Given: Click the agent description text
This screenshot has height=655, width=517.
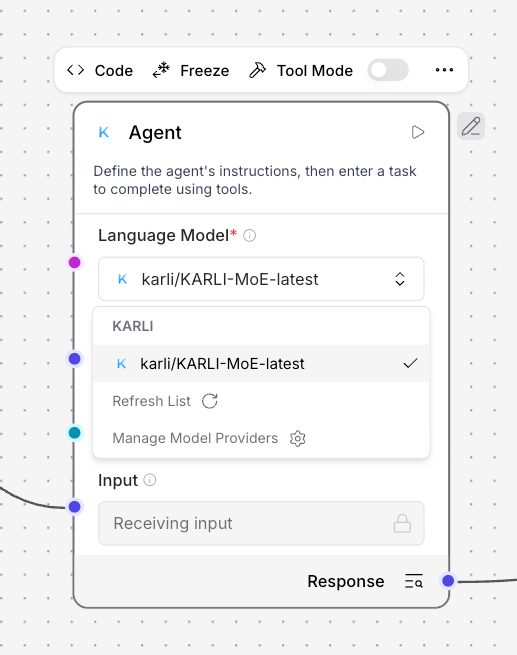Looking at the screenshot, I should [255, 180].
